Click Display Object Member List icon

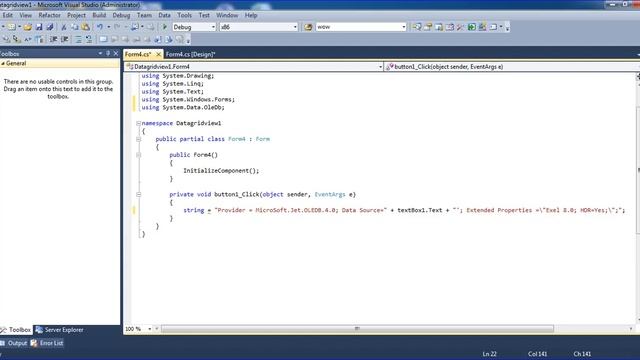pyautogui.click(x=7, y=39)
